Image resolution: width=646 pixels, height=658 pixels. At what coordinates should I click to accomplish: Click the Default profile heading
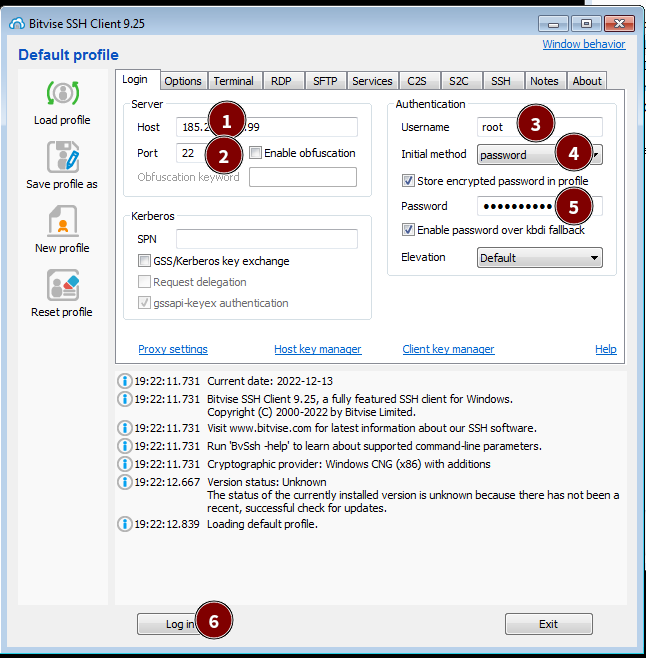[x=68, y=55]
